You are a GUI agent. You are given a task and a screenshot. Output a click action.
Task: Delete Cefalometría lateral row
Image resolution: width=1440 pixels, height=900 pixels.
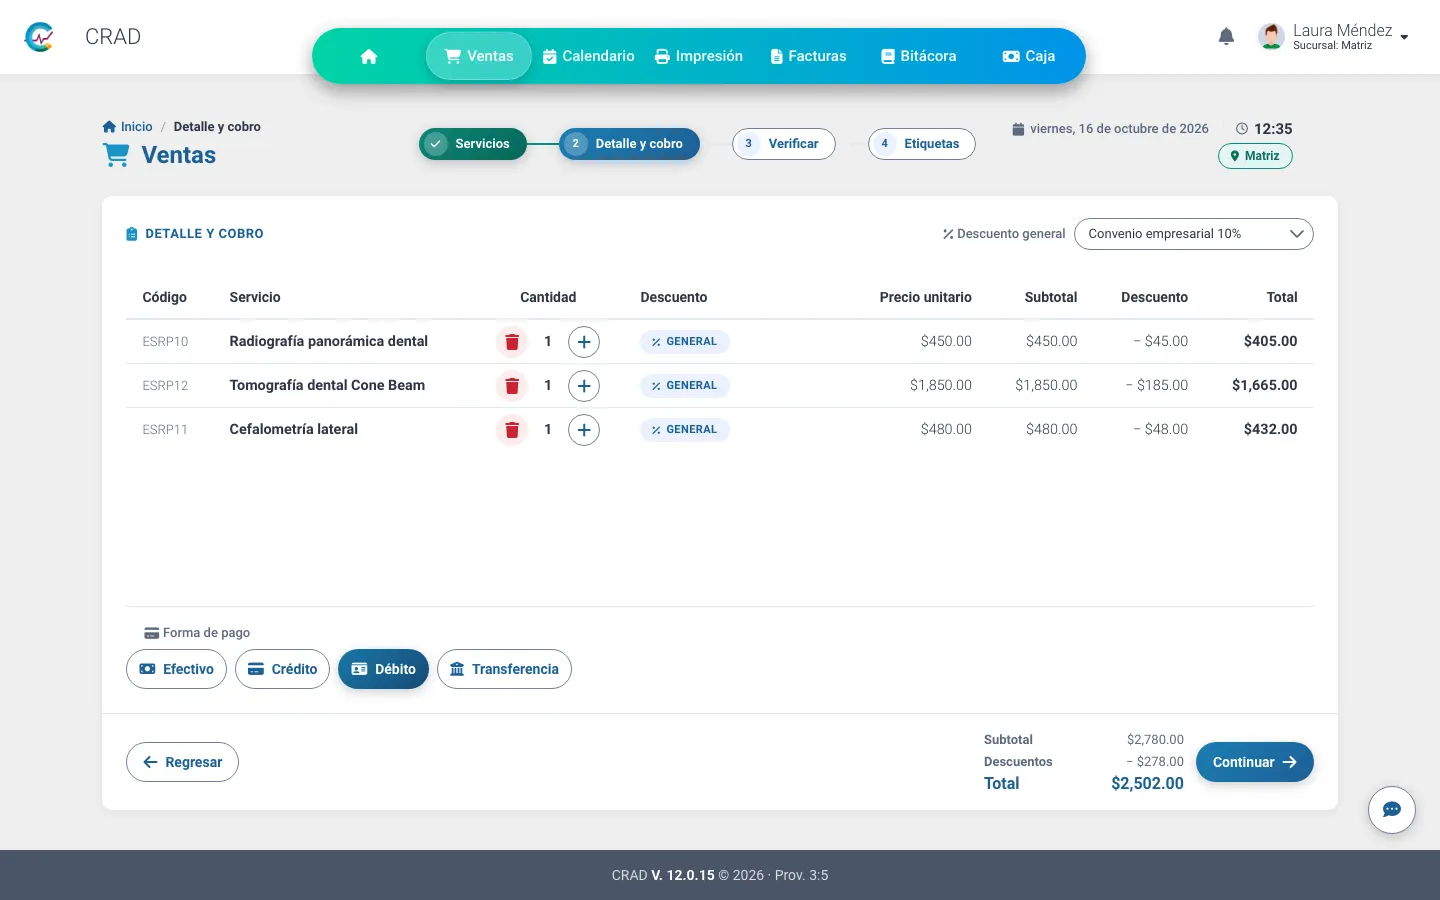pos(512,430)
